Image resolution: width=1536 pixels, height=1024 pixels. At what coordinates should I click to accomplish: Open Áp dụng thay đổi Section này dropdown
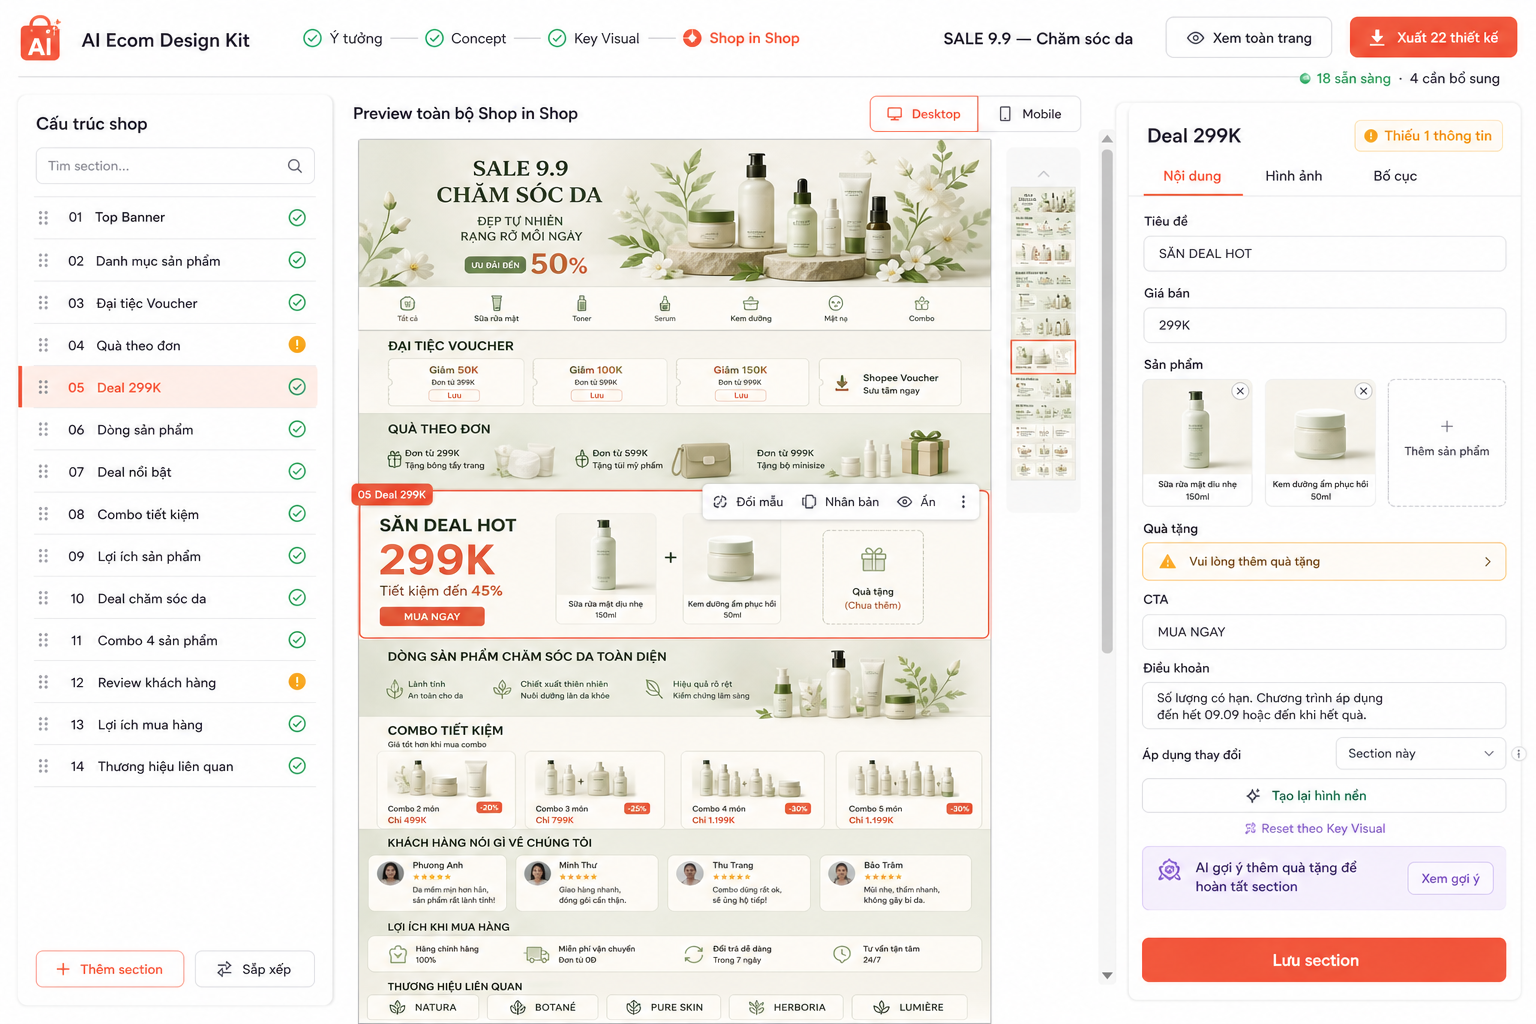tap(1420, 754)
